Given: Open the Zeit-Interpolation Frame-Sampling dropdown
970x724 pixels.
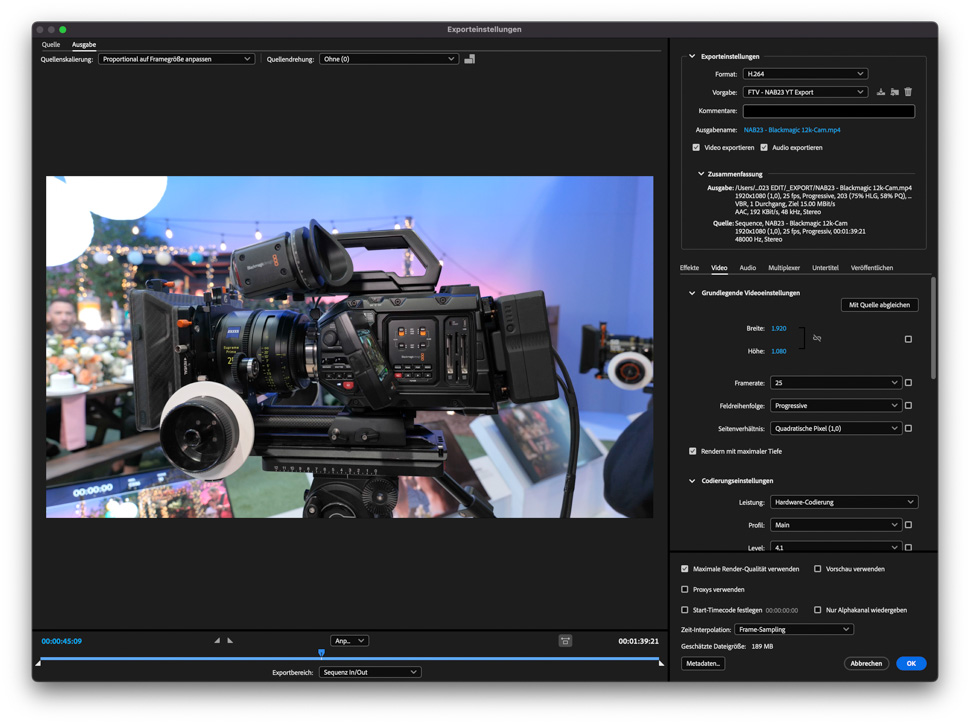Looking at the screenshot, I should tap(794, 629).
